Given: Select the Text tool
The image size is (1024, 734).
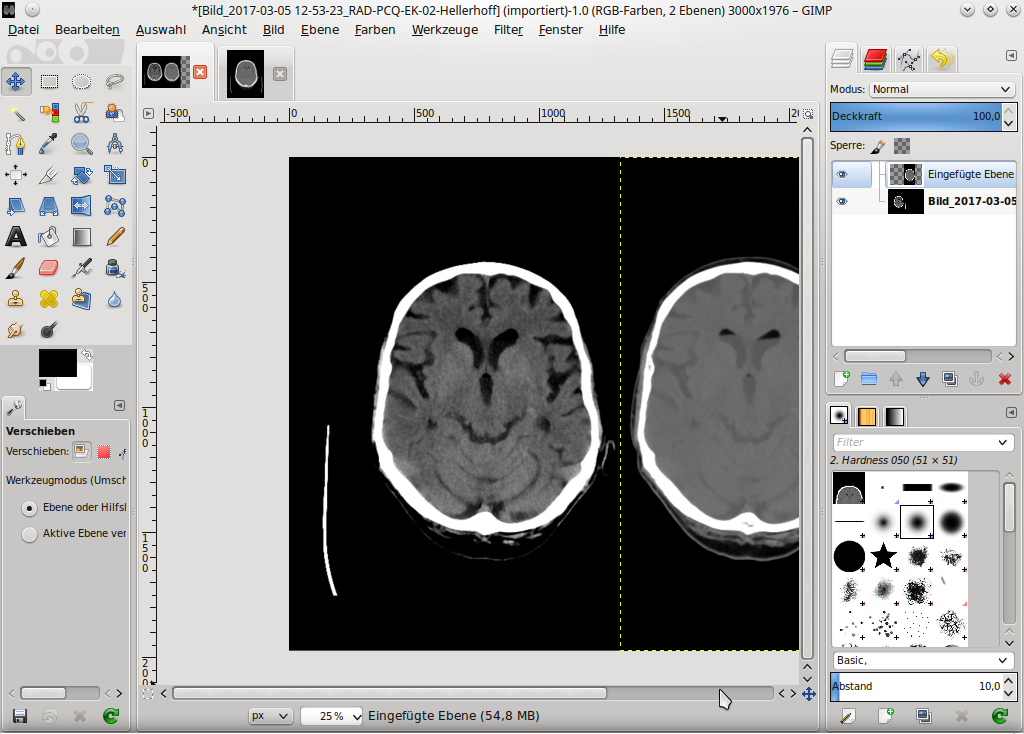Looking at the screenshot, I should pyautogui.click(x=16, y=237).
